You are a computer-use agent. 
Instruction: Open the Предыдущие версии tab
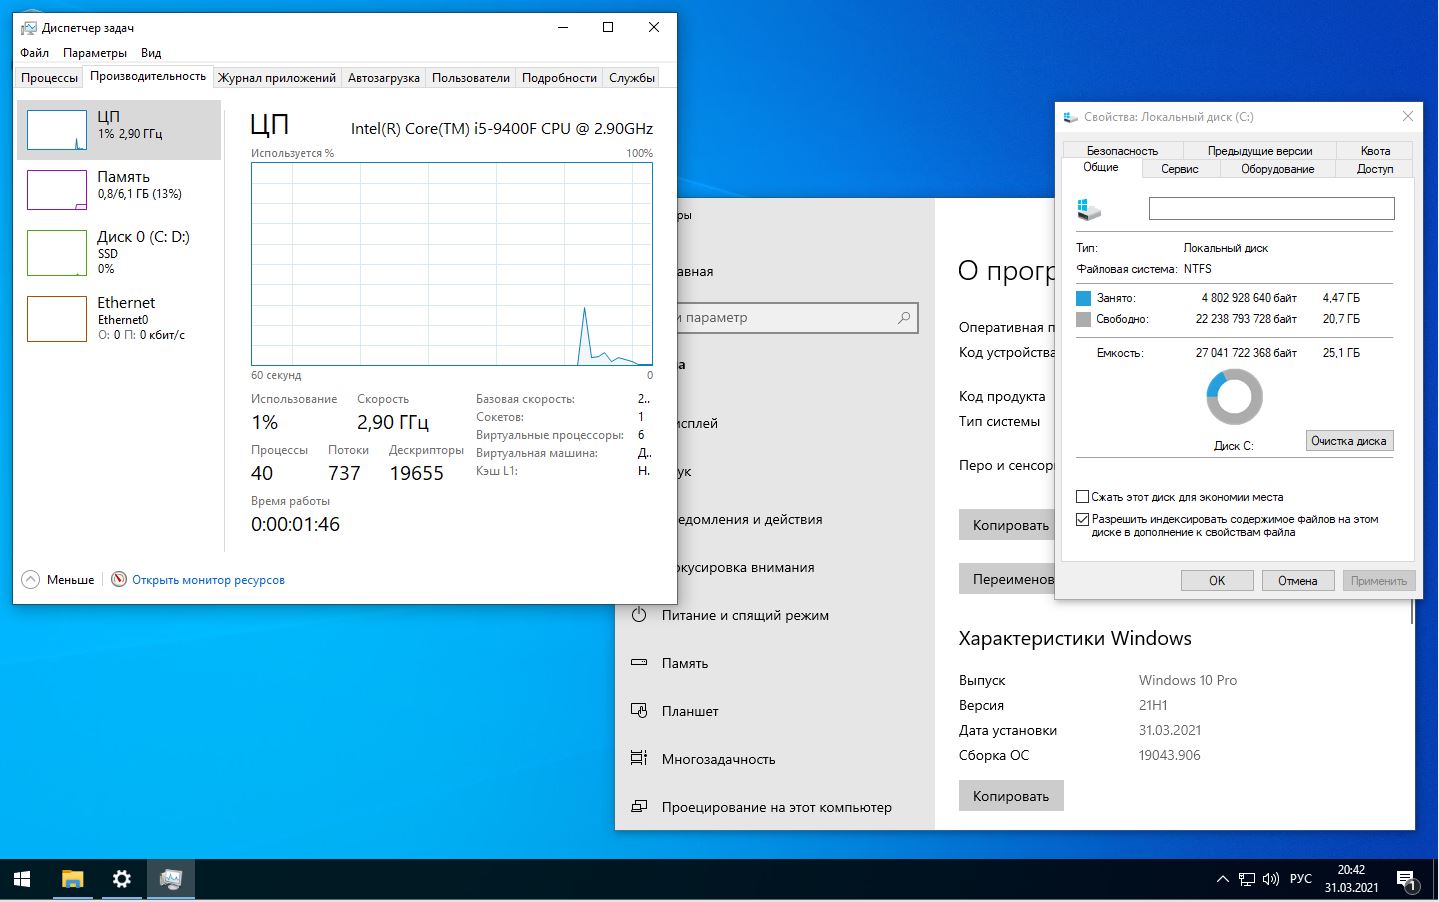[x=1260, y=150]
